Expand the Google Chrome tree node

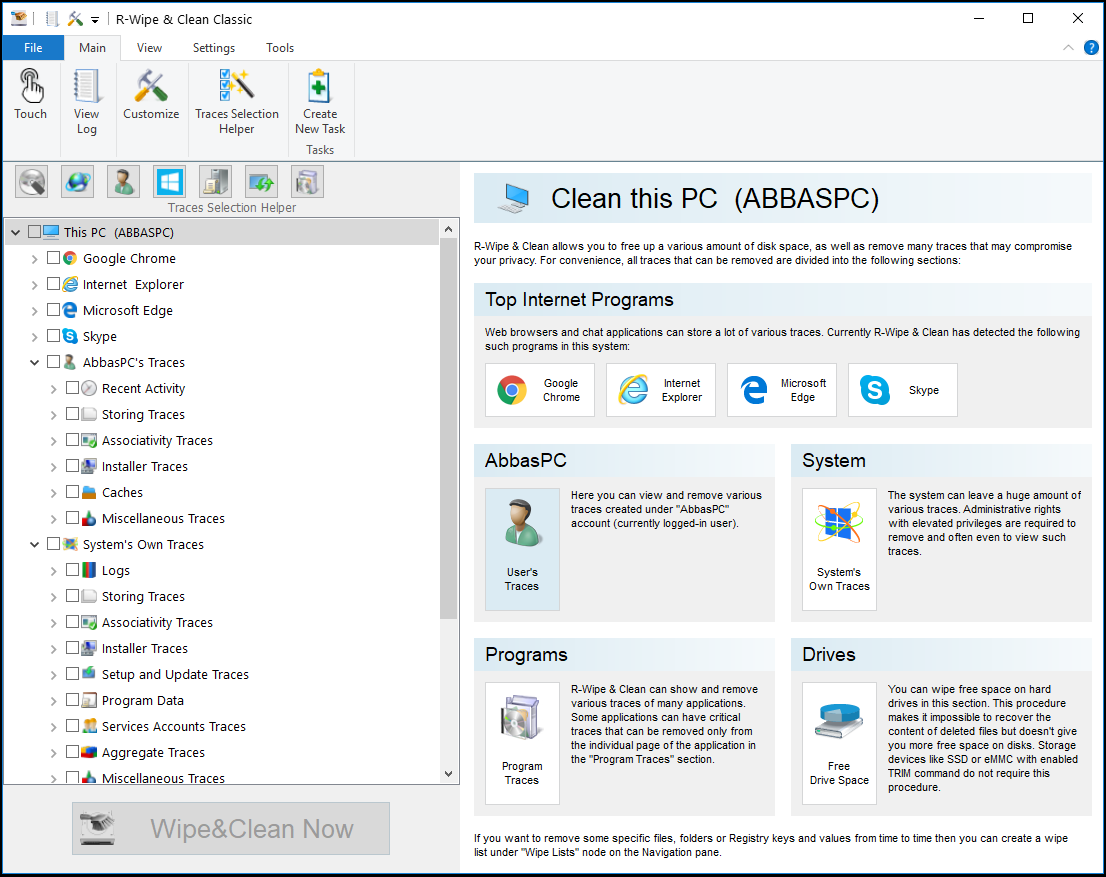tap(34, 259)
